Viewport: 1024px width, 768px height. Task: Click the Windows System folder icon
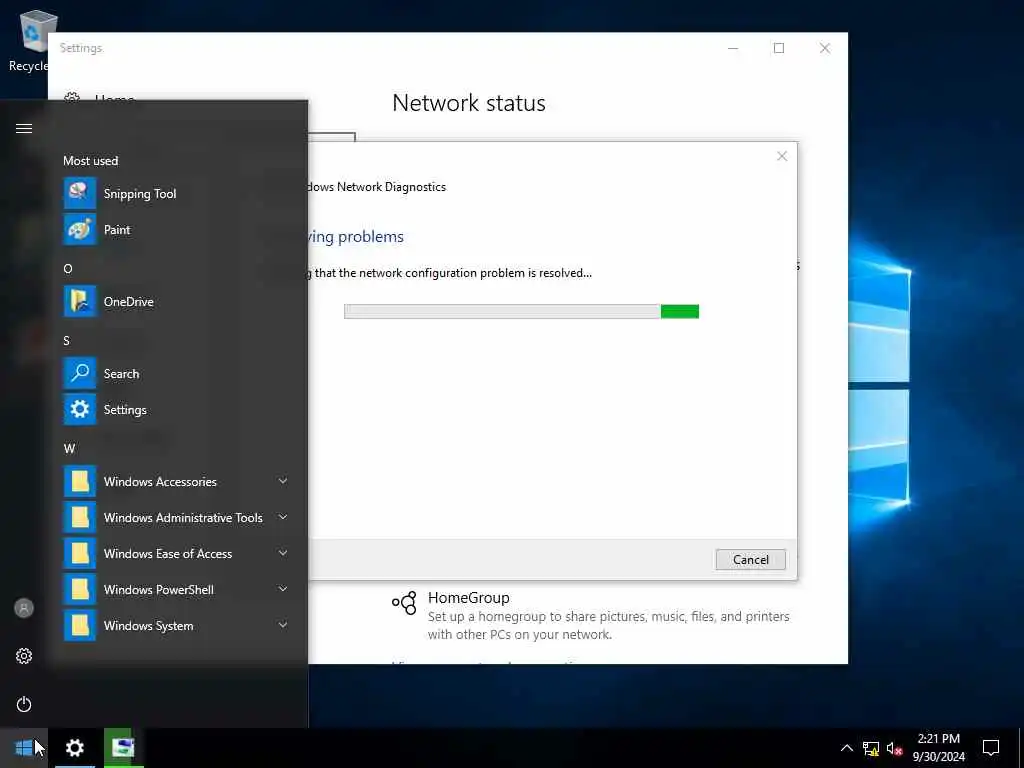[80, 625]
